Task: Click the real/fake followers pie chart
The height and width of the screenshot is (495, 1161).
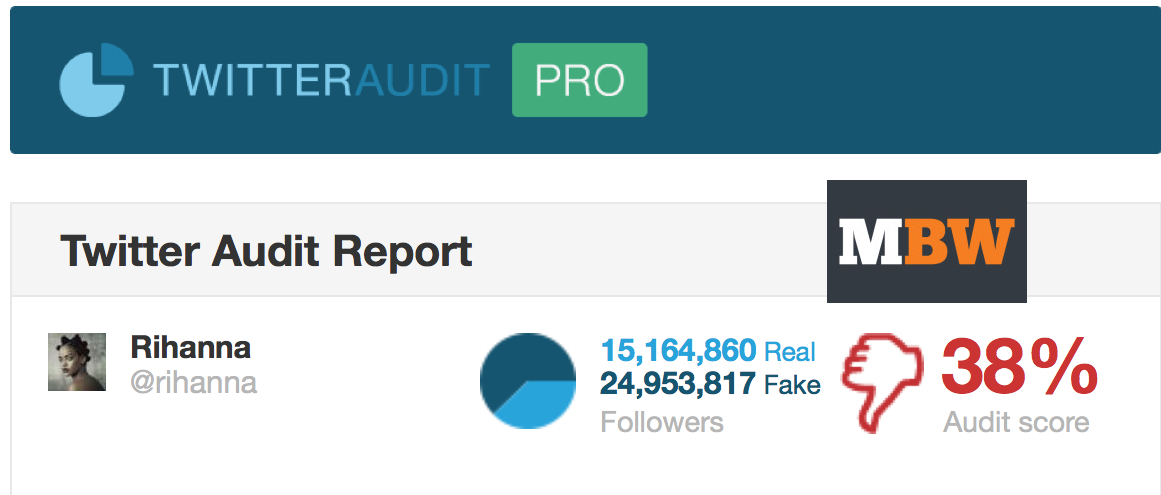Action: (528, 381)
